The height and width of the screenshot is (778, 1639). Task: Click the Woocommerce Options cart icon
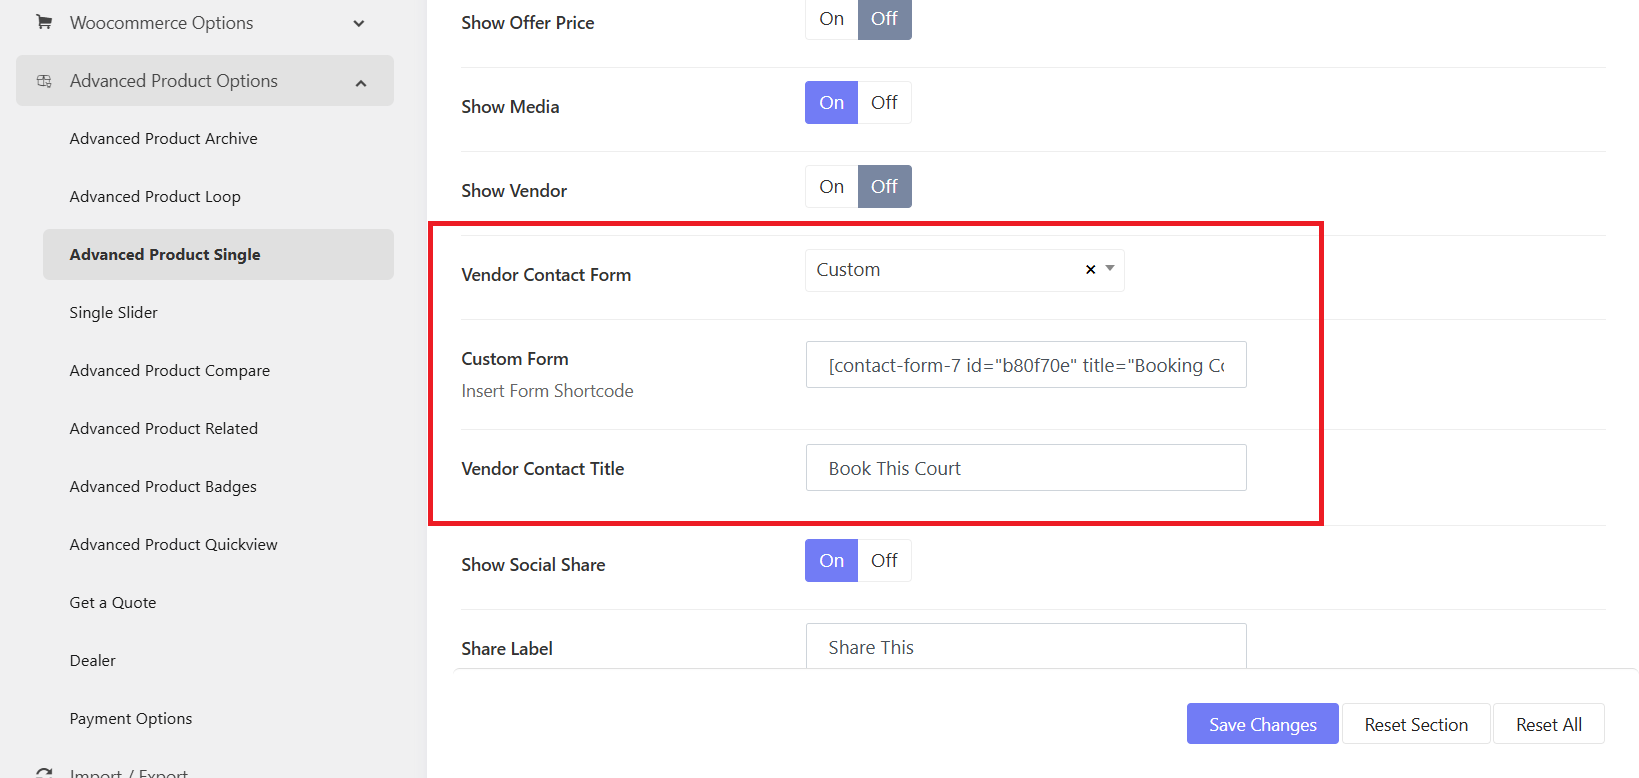click(43, 22)
